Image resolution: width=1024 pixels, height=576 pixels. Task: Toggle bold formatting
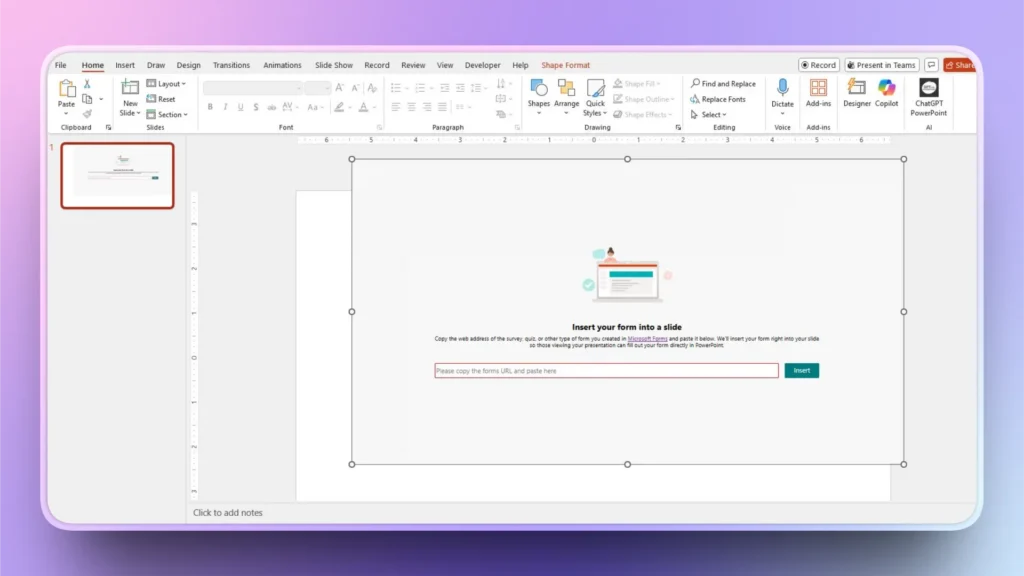click(x=210, y=107)
